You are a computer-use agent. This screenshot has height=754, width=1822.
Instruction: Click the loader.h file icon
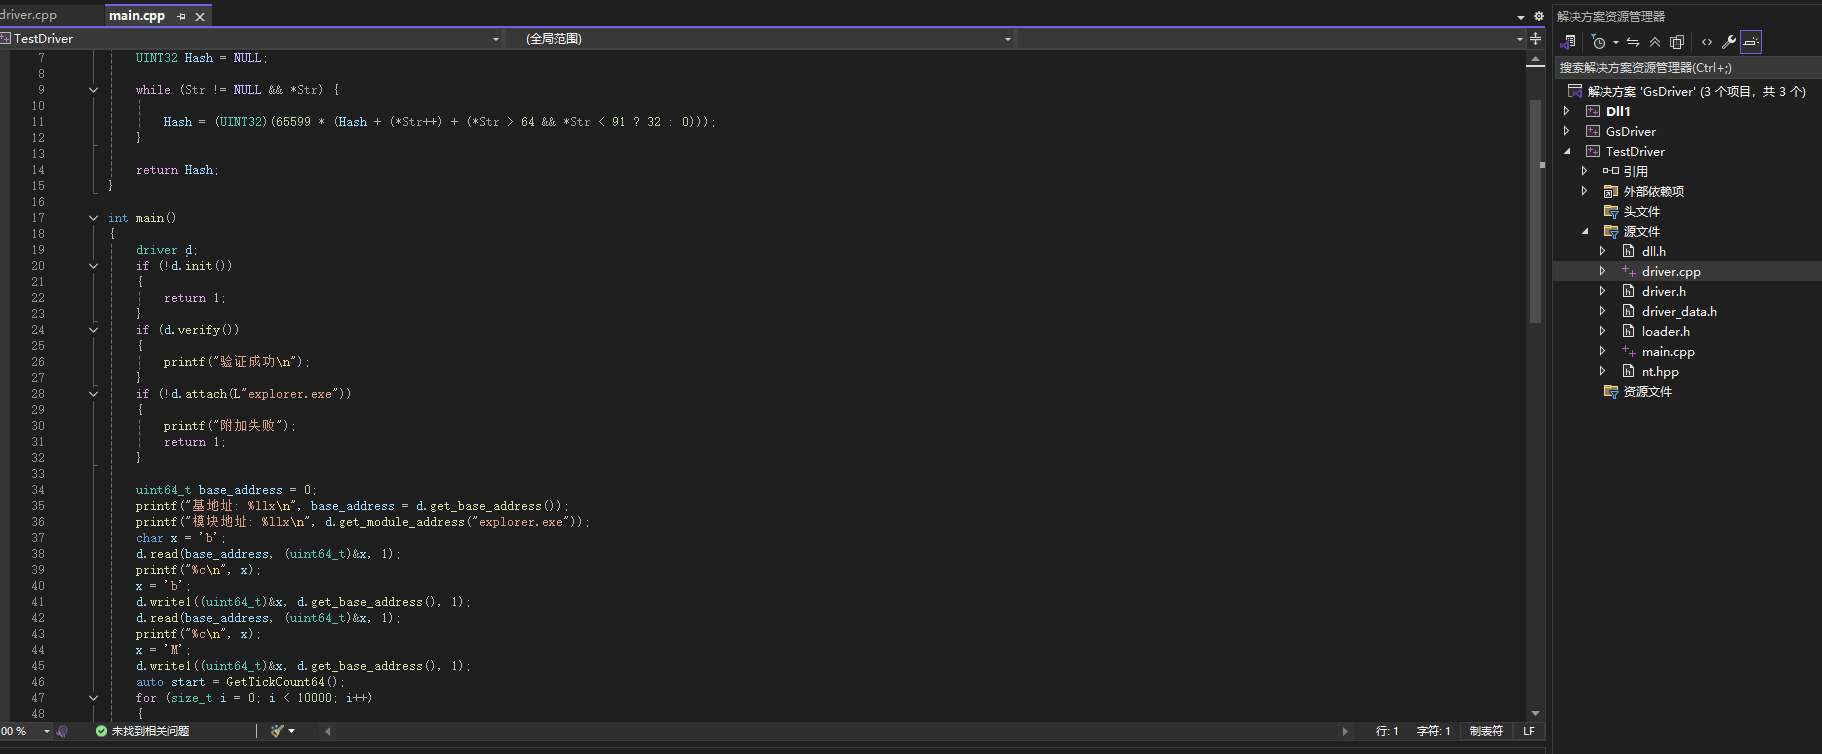(x=1628, y=331)
